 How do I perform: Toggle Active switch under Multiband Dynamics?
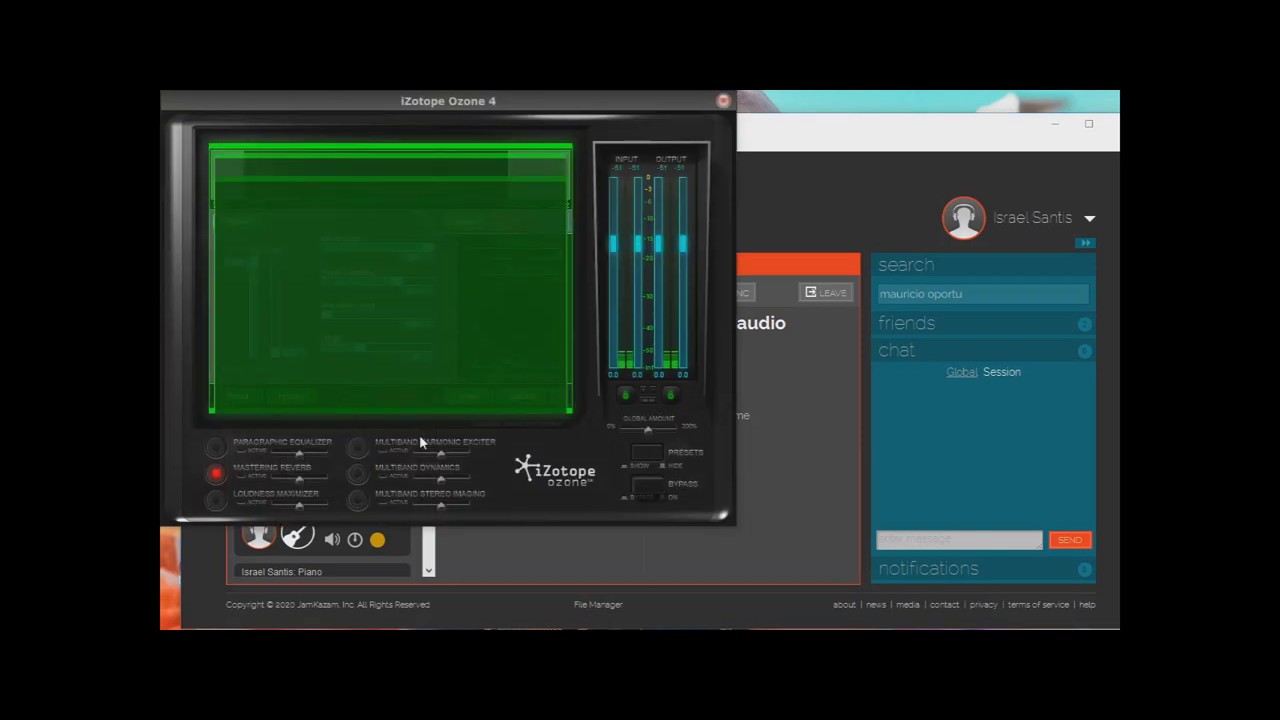point(393,477)
